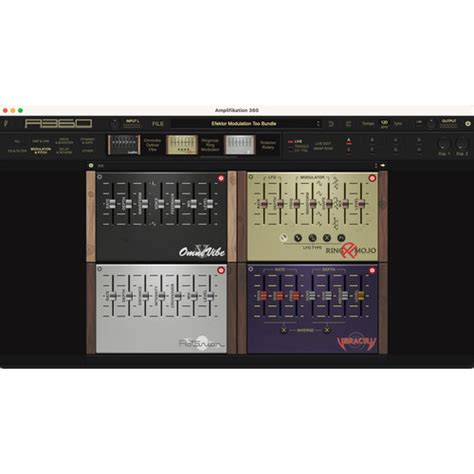Click the input level knob

[x=114, y=124]
